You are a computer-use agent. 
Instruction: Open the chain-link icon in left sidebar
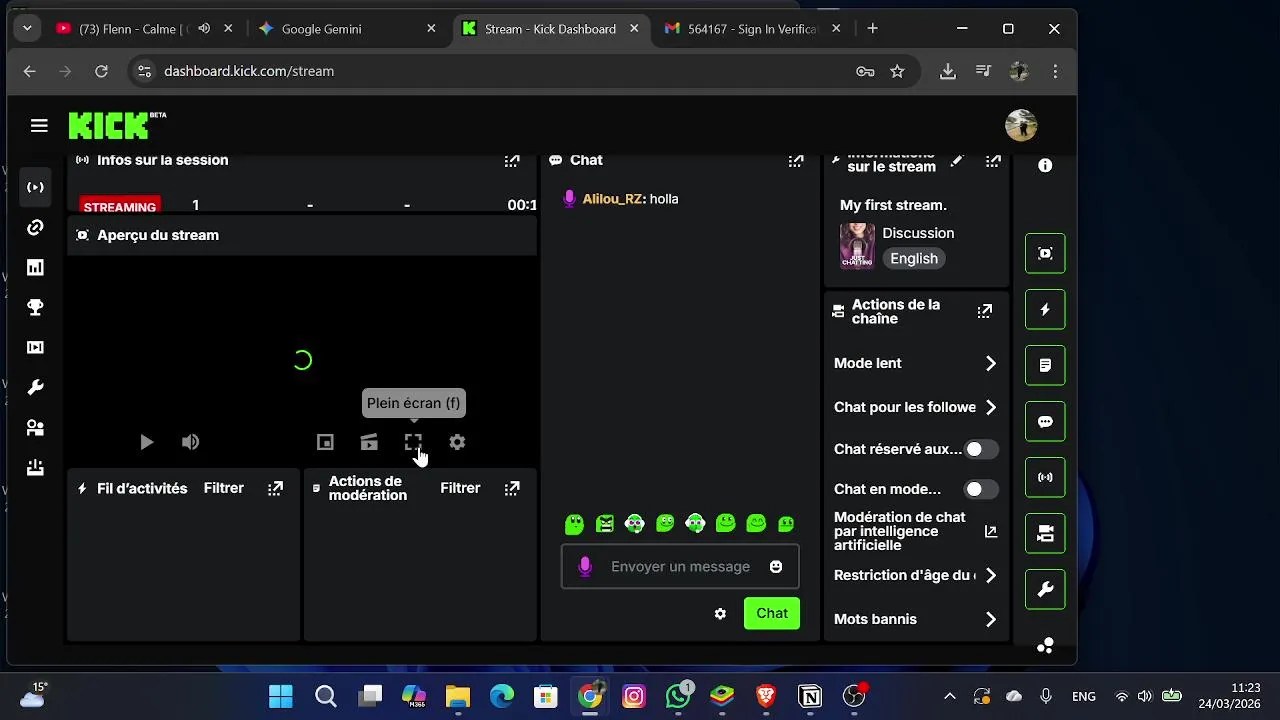pyautogui.click(x=35, y=228)
